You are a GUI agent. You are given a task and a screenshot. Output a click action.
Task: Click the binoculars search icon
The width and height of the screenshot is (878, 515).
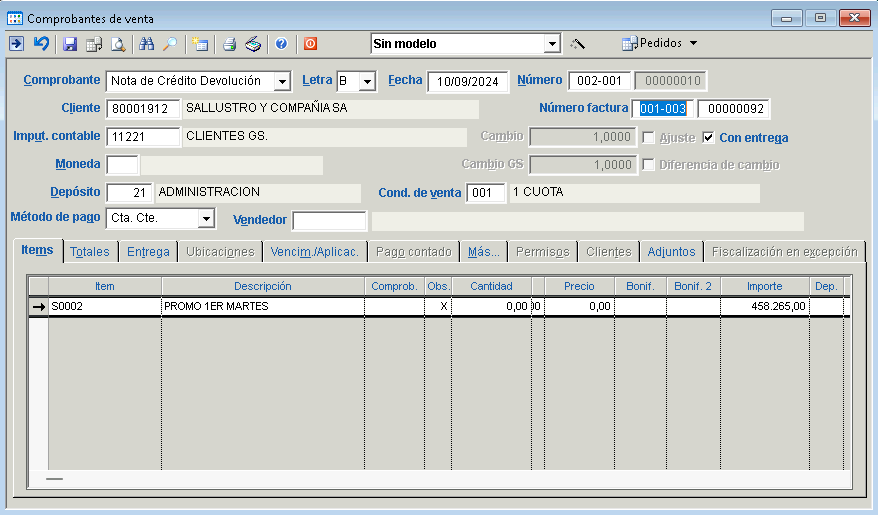(x=147, y=44)
